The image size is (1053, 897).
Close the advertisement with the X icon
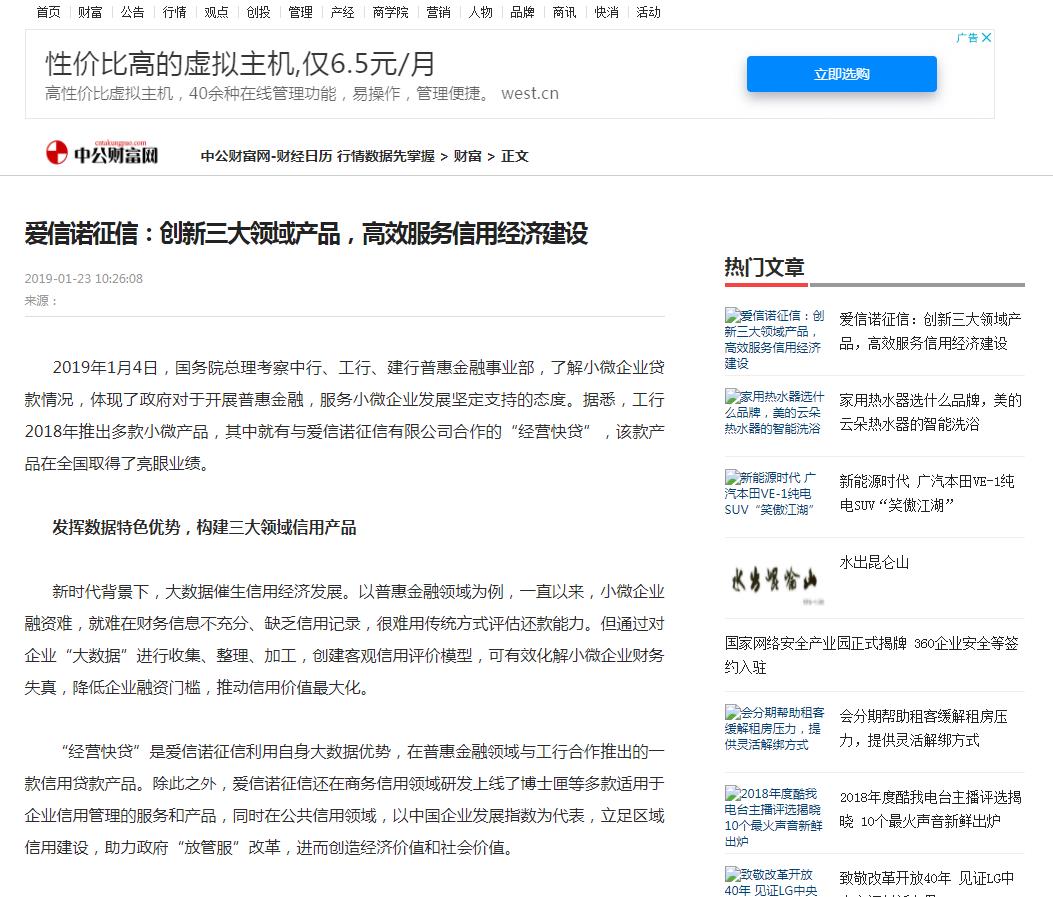(x=987, y=38)
